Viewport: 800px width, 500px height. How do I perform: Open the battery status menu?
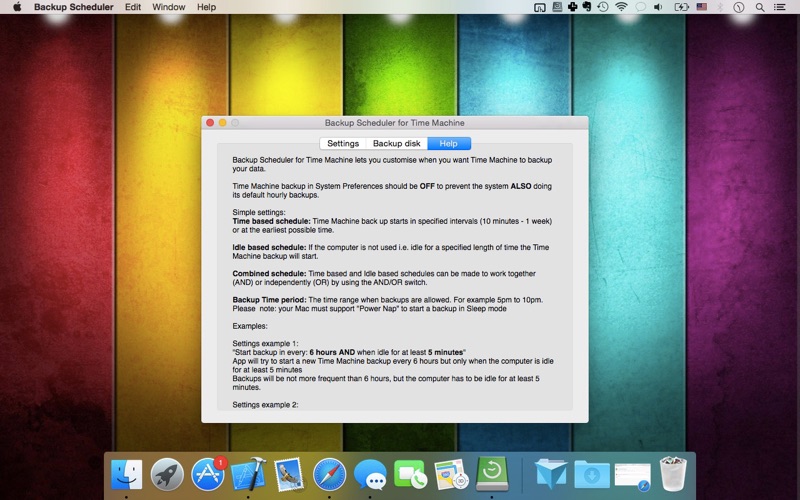tap(682, 7)
